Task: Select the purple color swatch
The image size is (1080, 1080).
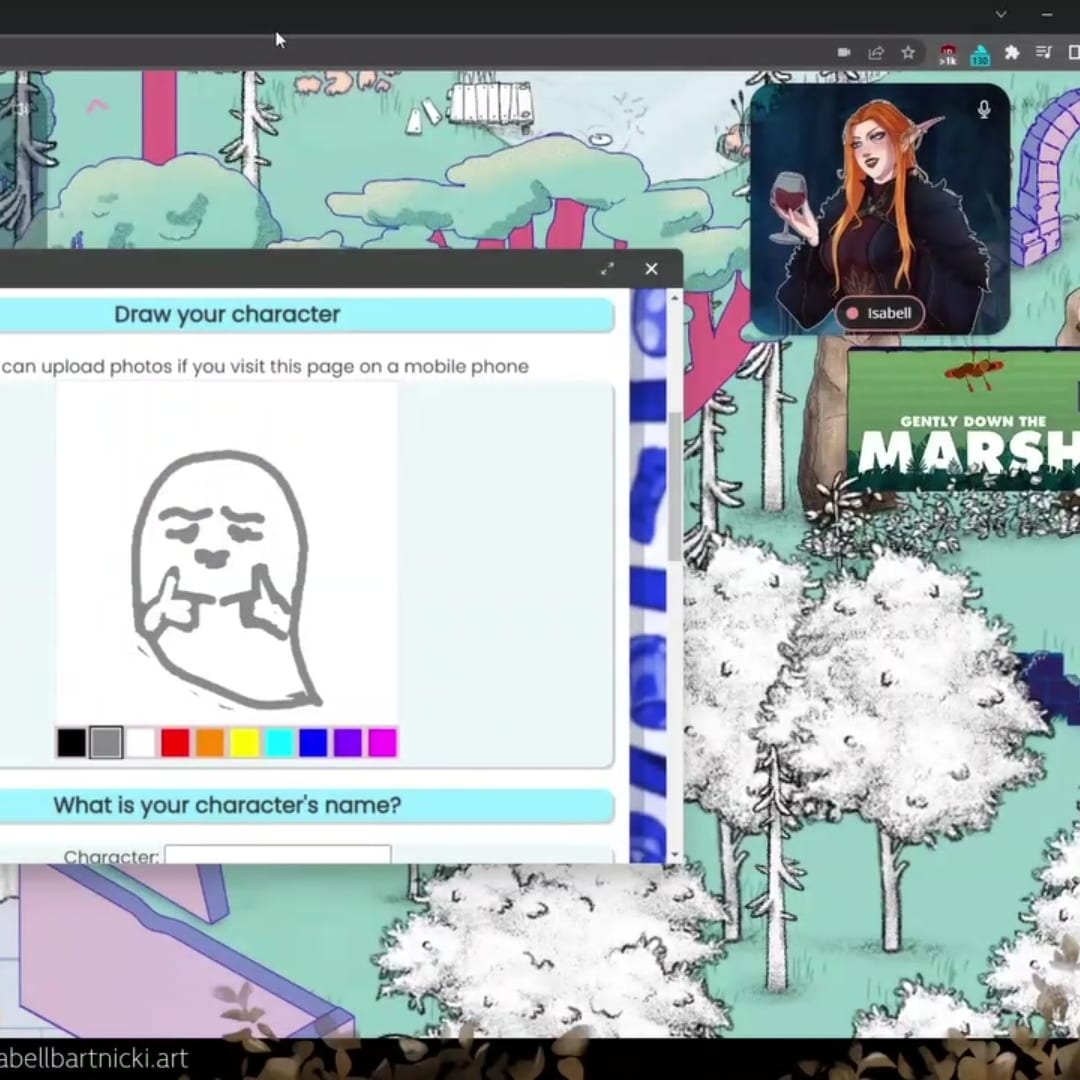Action: (x=348, y=743)
